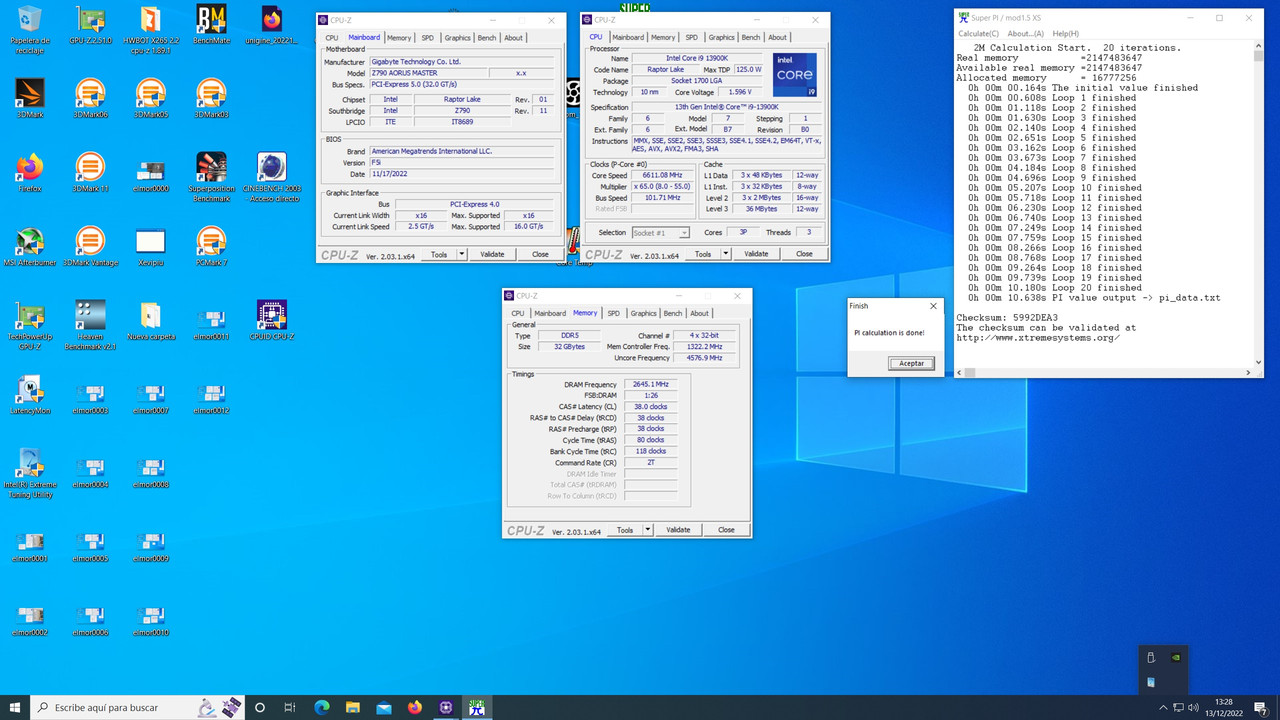Open 3DMark Vantage desktop shortcut
1280x720 pixels.
tap(90, 246)
